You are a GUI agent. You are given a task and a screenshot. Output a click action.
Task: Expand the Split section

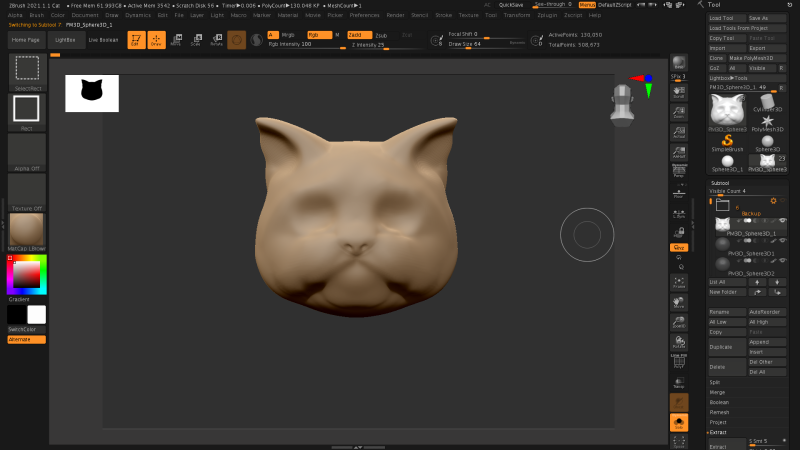(x=716, y=382)
